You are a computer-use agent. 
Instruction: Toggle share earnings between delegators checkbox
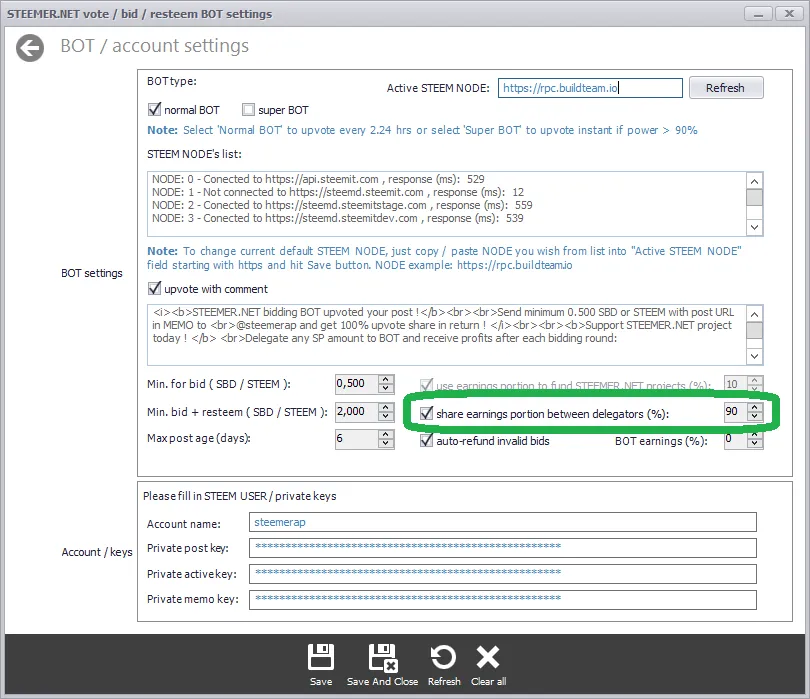pyautogui.click(x=426, y=413)
